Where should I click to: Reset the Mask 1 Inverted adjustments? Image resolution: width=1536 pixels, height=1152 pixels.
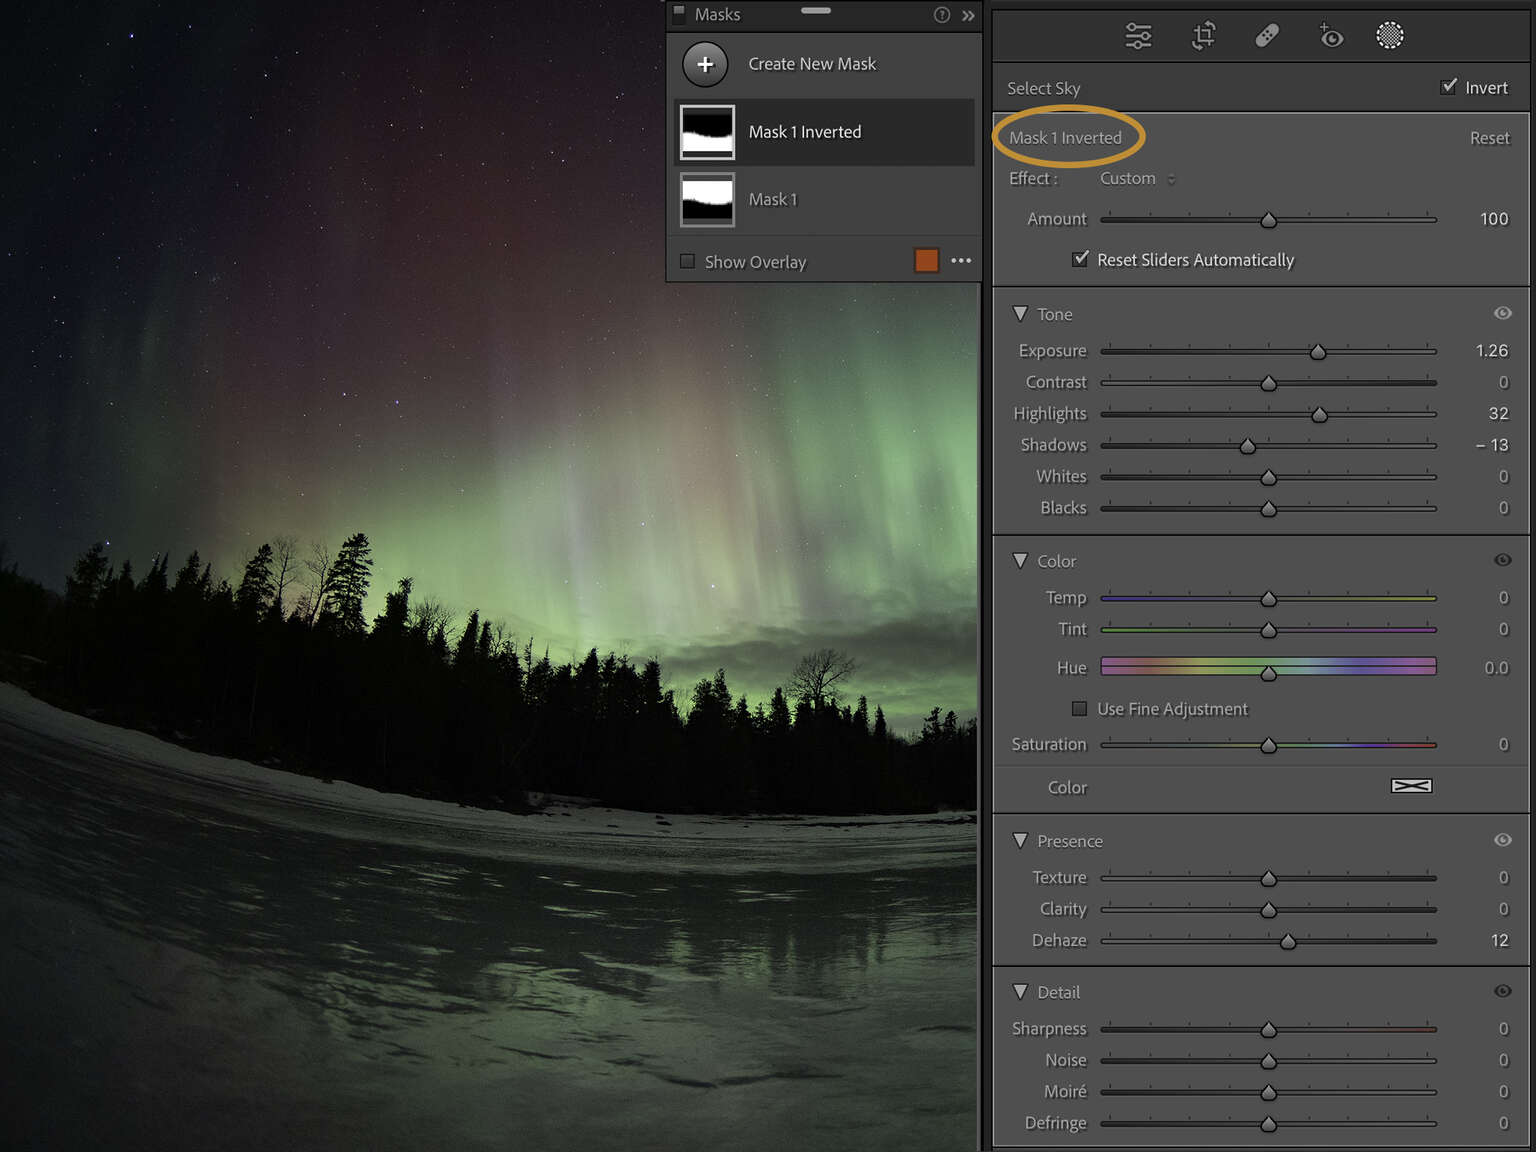(x=1489, y=137)
